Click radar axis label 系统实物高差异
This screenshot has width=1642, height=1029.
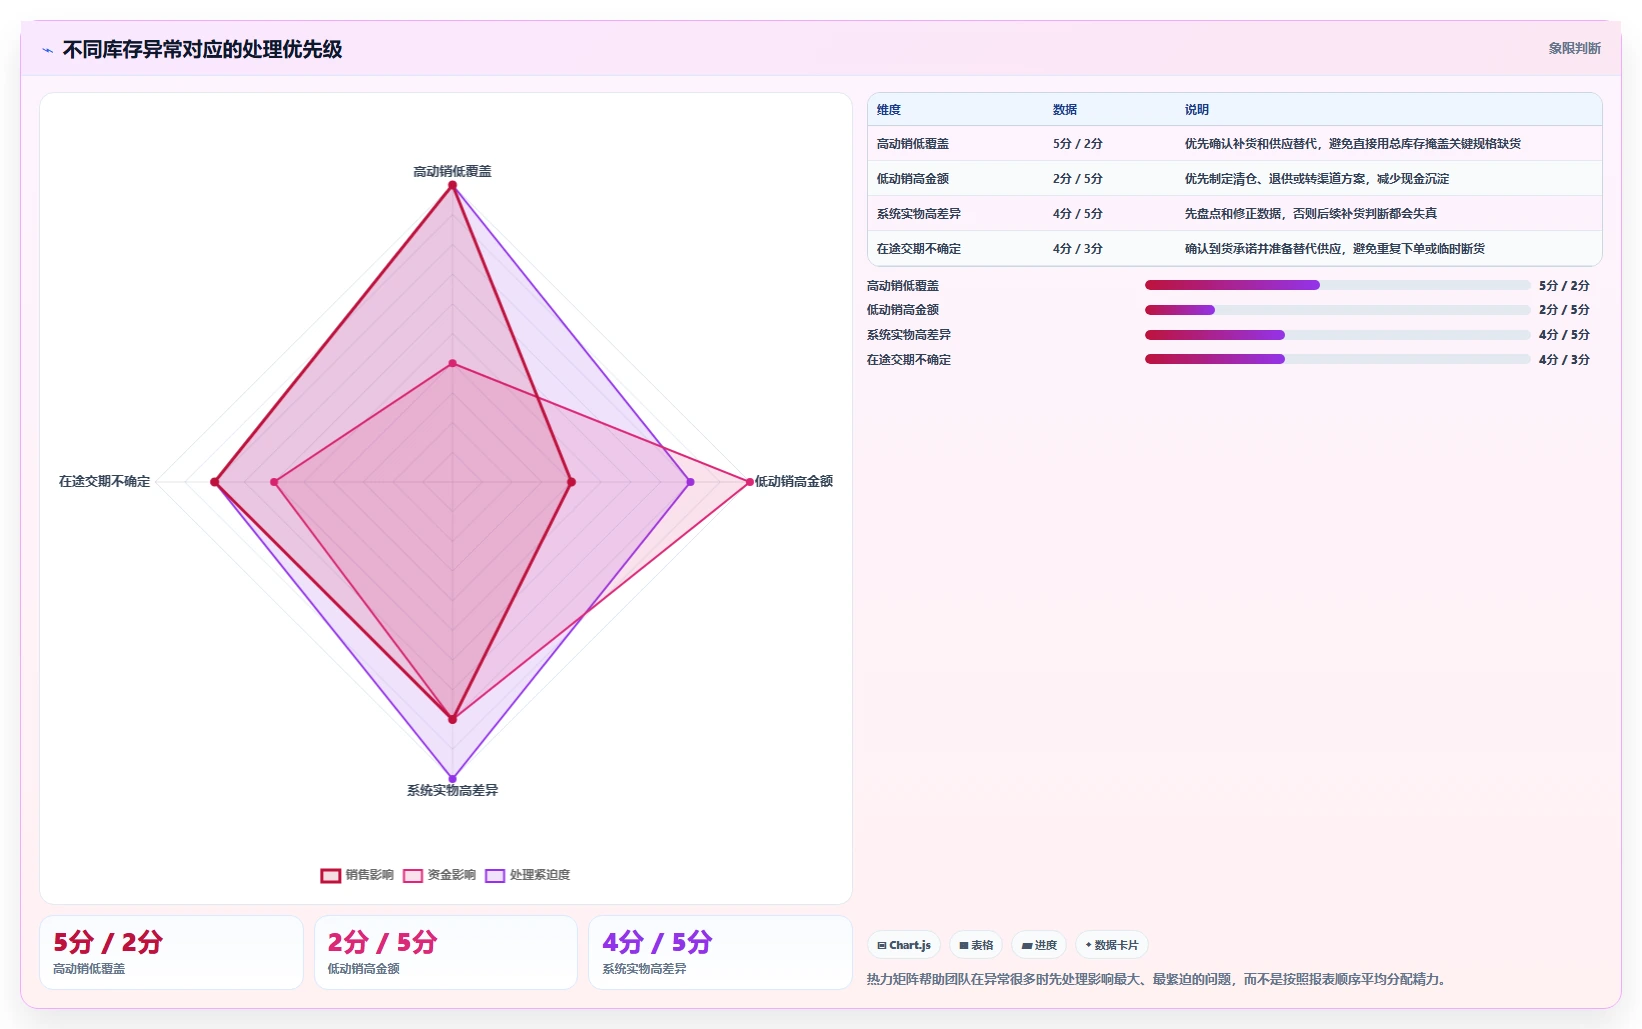pos(452,791)
